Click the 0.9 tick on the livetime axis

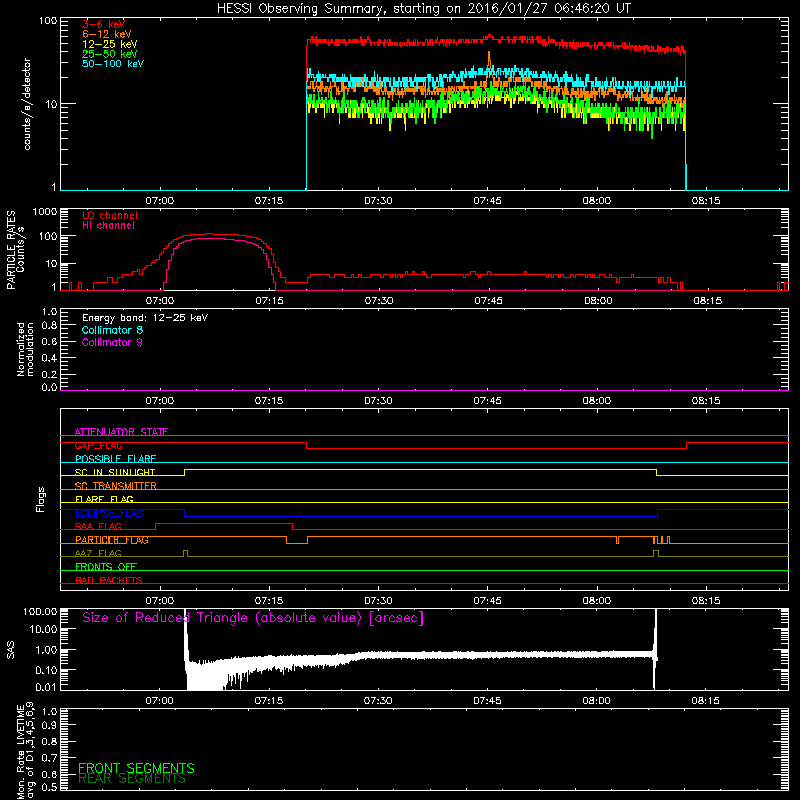pyautogui.click(x=50, y=725)
